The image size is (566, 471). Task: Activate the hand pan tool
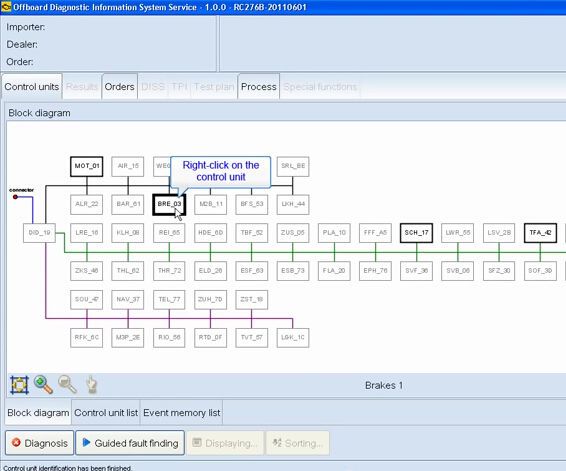click(92, 385)
